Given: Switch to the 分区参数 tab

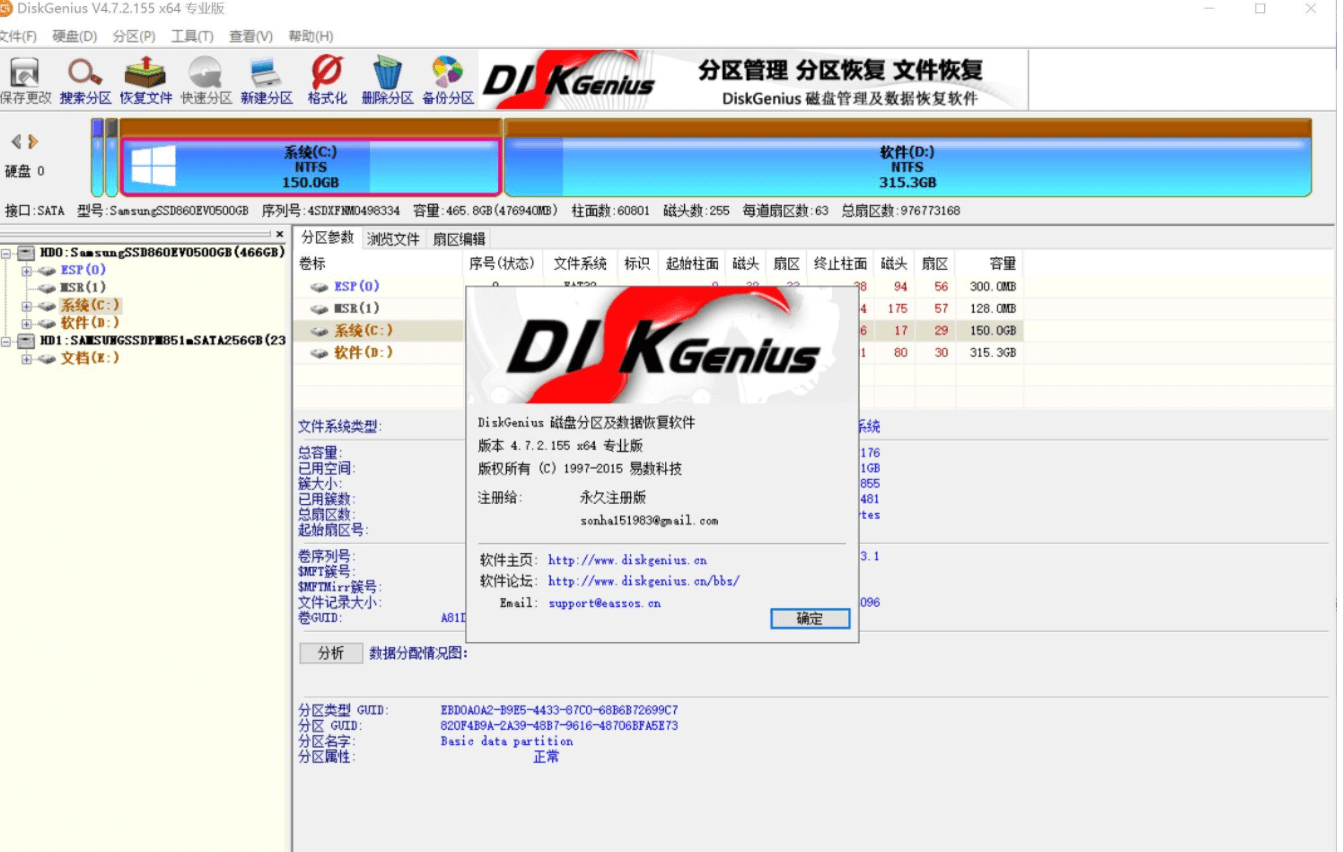Looking at the screenshot, I should pyautogui.click(x=328, y=238).
